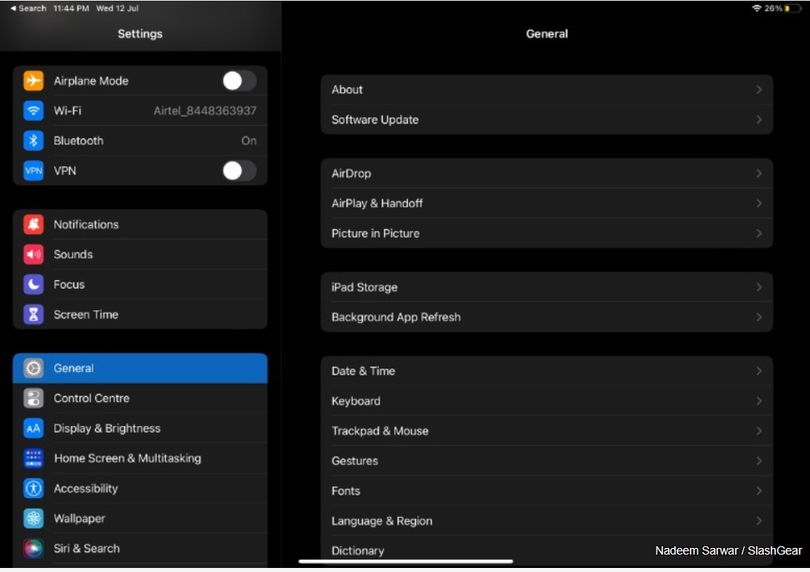
Task: Tap the status bar clock 11:44 PM
Action: [x=71, y=8]
